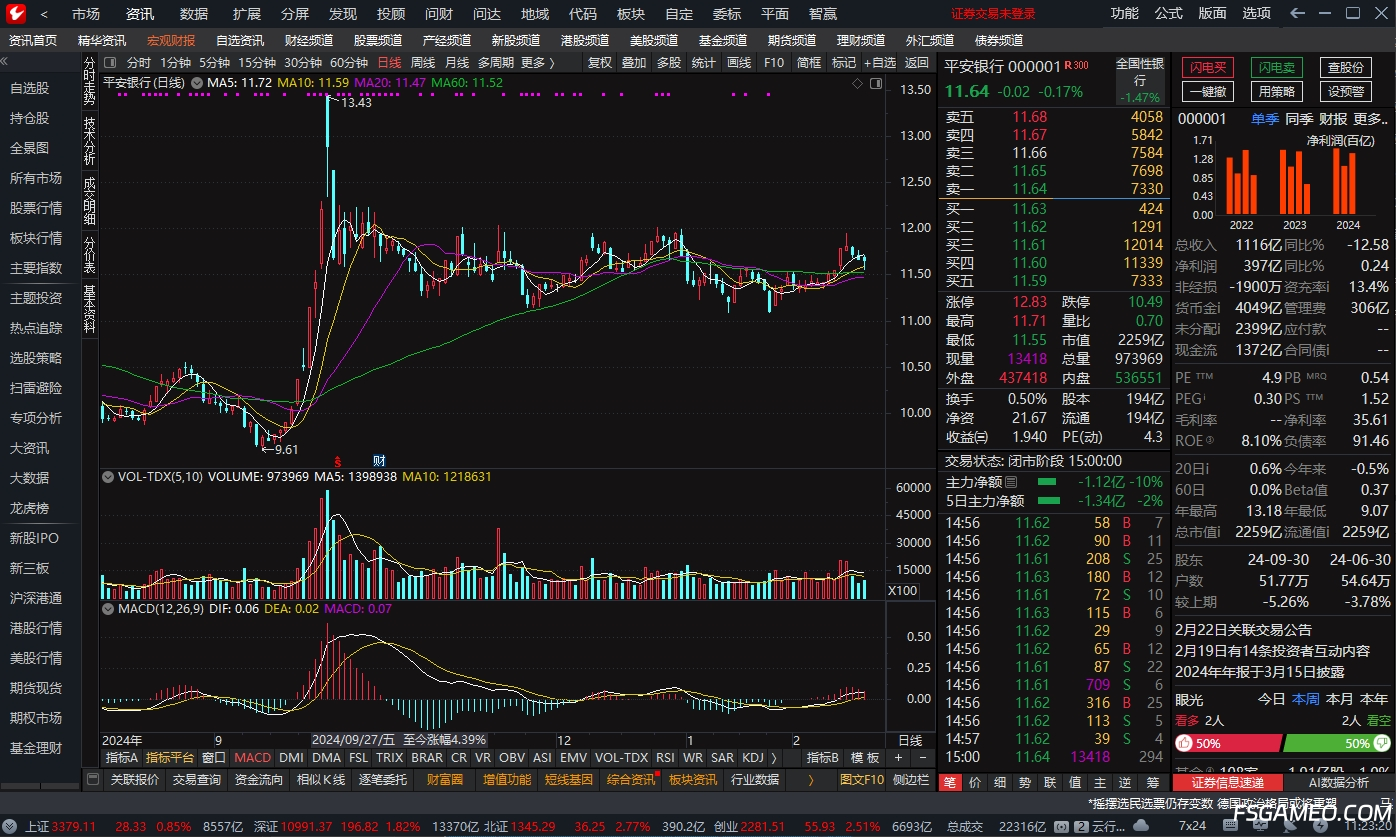Switch to the 股票频道 tab
1396x837 pixels.
pyautogui.click(x=378, y=41)
